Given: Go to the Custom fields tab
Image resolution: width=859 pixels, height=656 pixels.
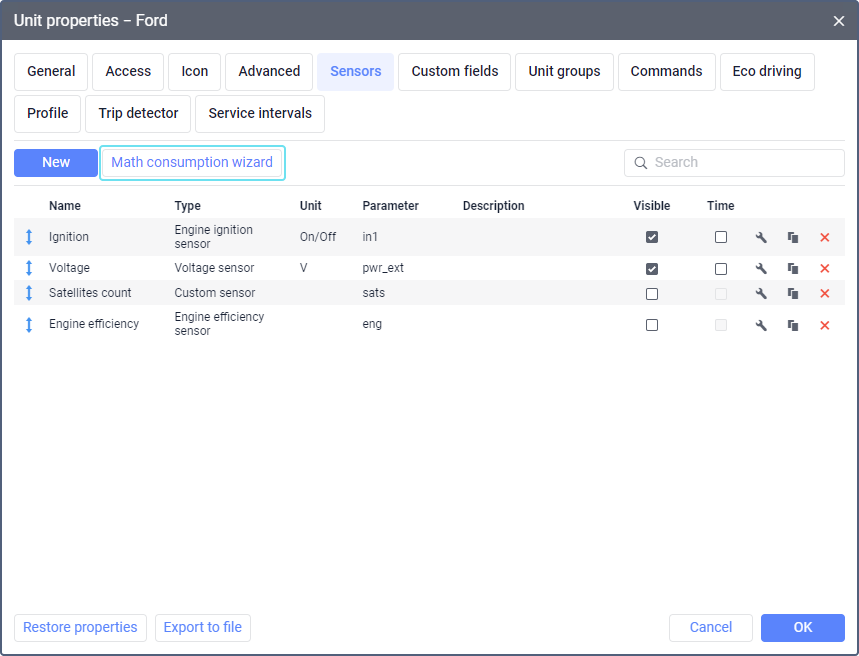Looking at the screenshot, I should [x=455, y=72].
